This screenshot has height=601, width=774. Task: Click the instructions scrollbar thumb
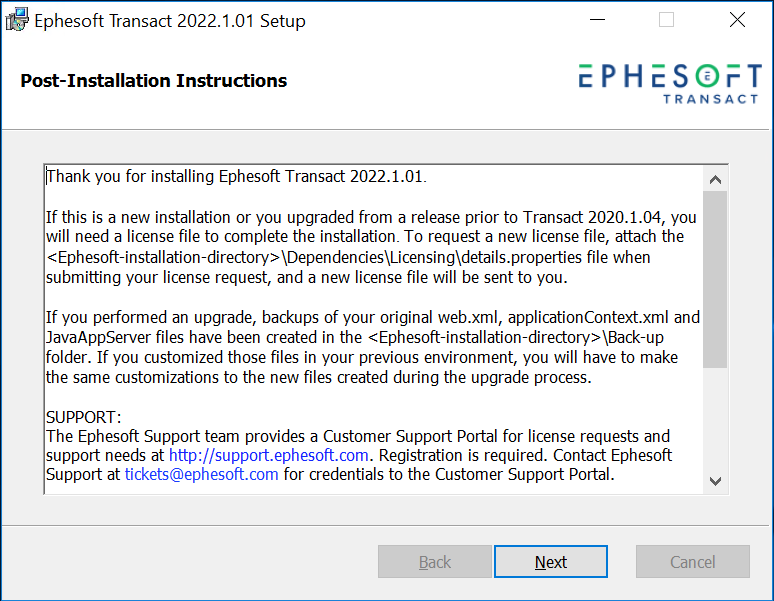tap(715, 279)
